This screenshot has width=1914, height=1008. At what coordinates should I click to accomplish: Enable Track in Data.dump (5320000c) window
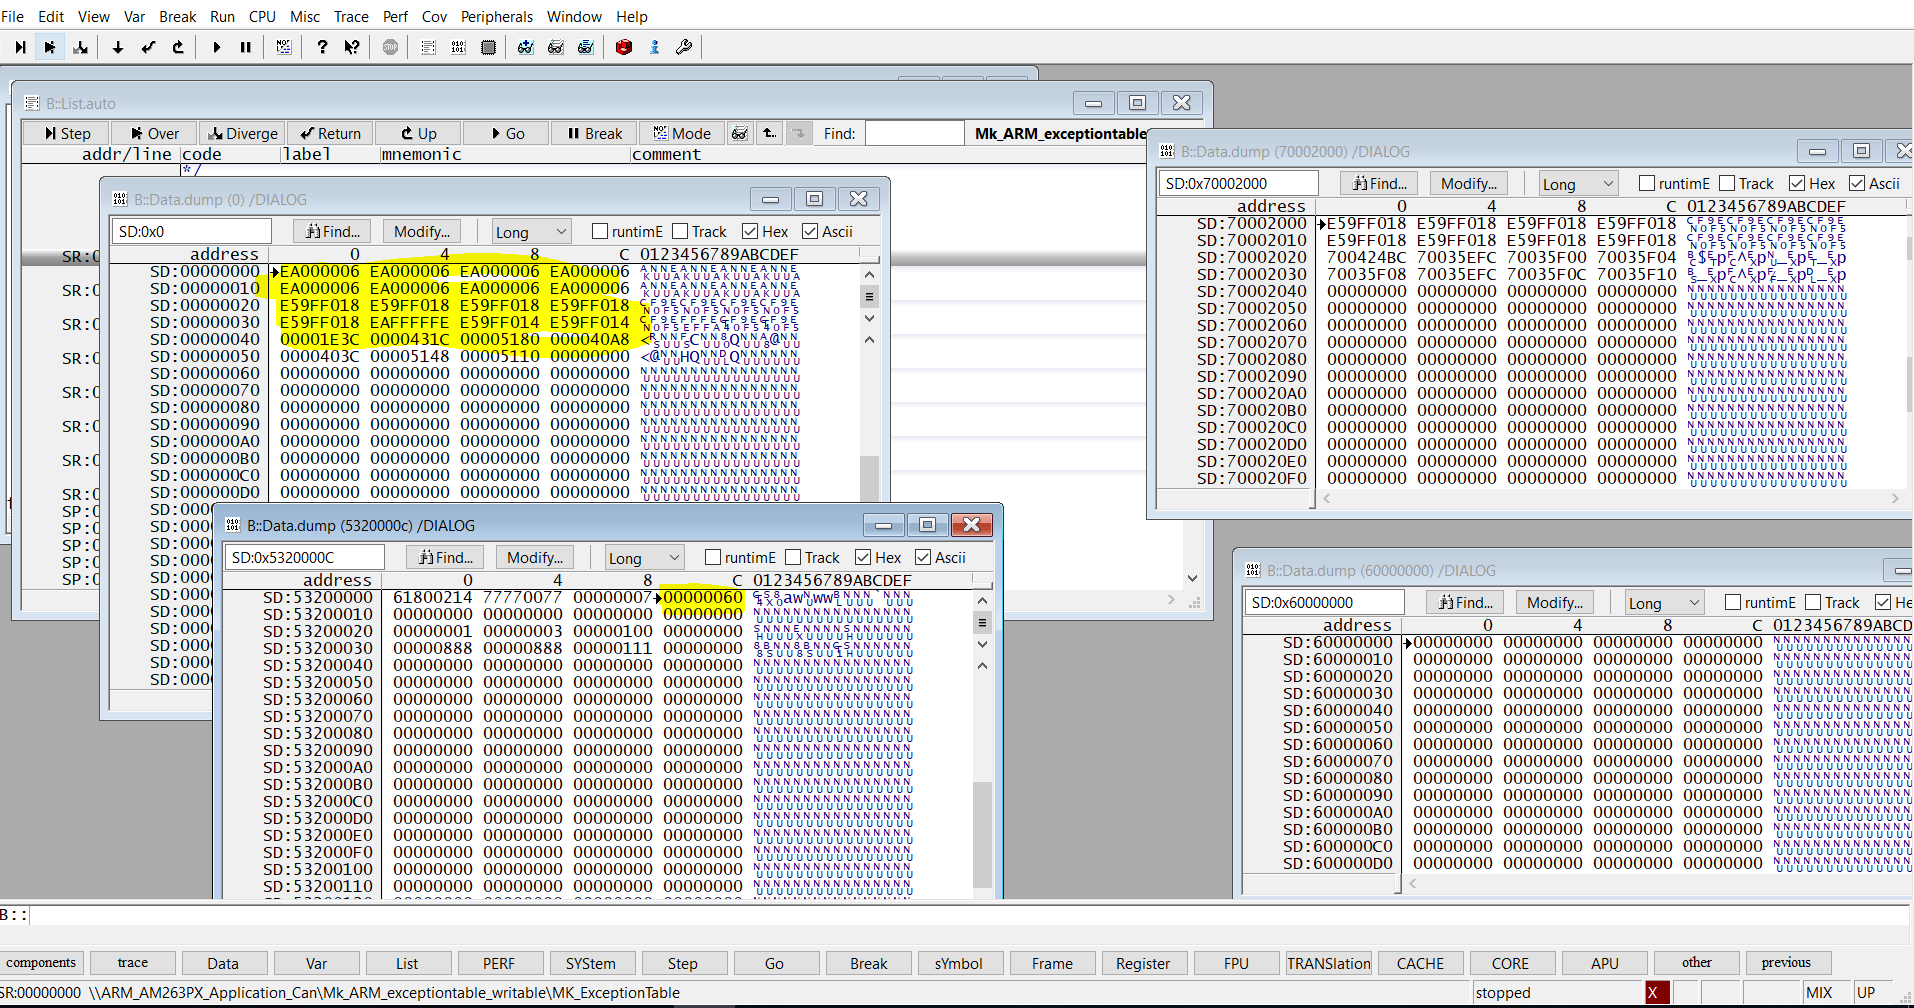pyautogui.click(x=793, y=557)
